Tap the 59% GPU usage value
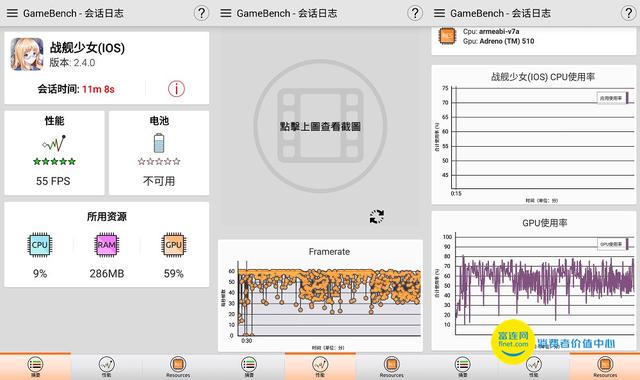The height and width of the screenshot is (380, 640). (173, 273)
